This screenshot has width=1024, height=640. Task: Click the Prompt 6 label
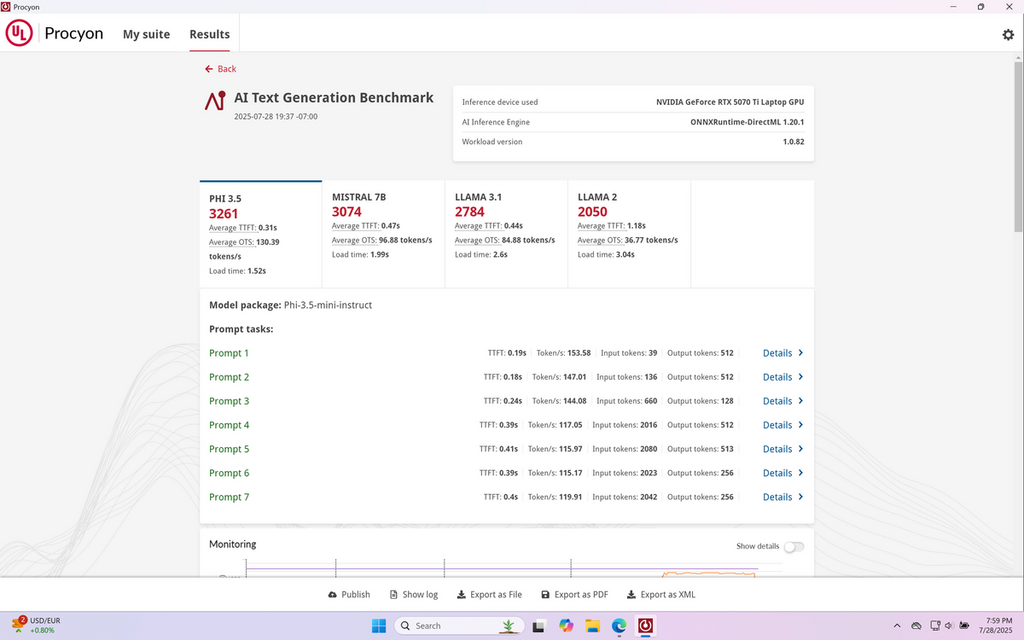(x=229, y=473)
